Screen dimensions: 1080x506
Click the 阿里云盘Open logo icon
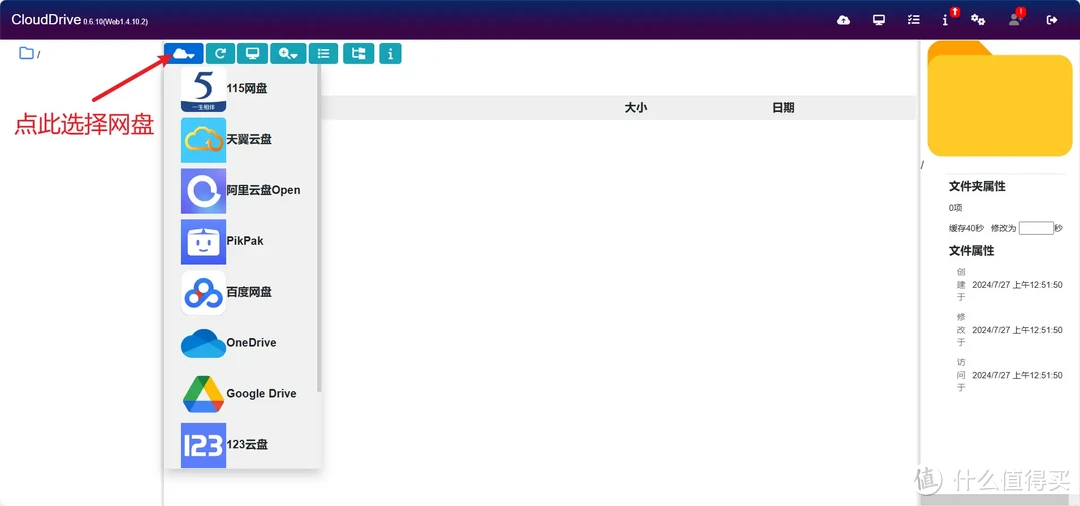tap(203, 191)
